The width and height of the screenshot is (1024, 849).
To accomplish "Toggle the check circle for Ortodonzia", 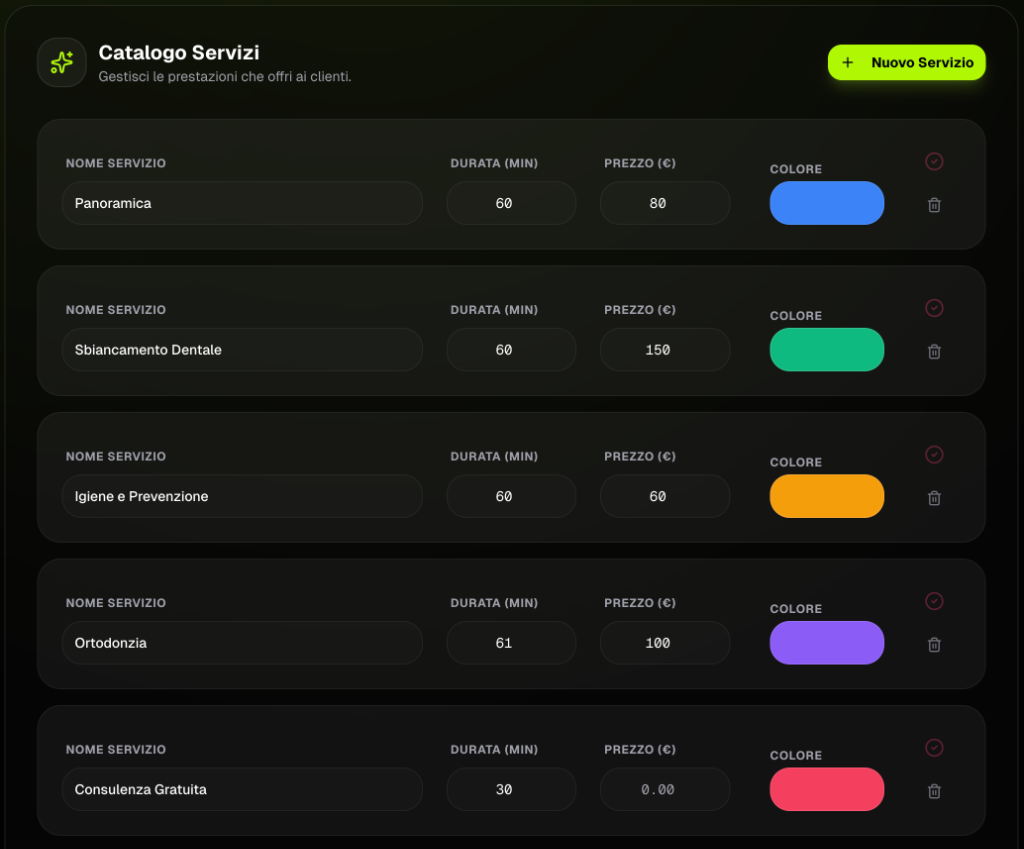I will coord(934,601).
